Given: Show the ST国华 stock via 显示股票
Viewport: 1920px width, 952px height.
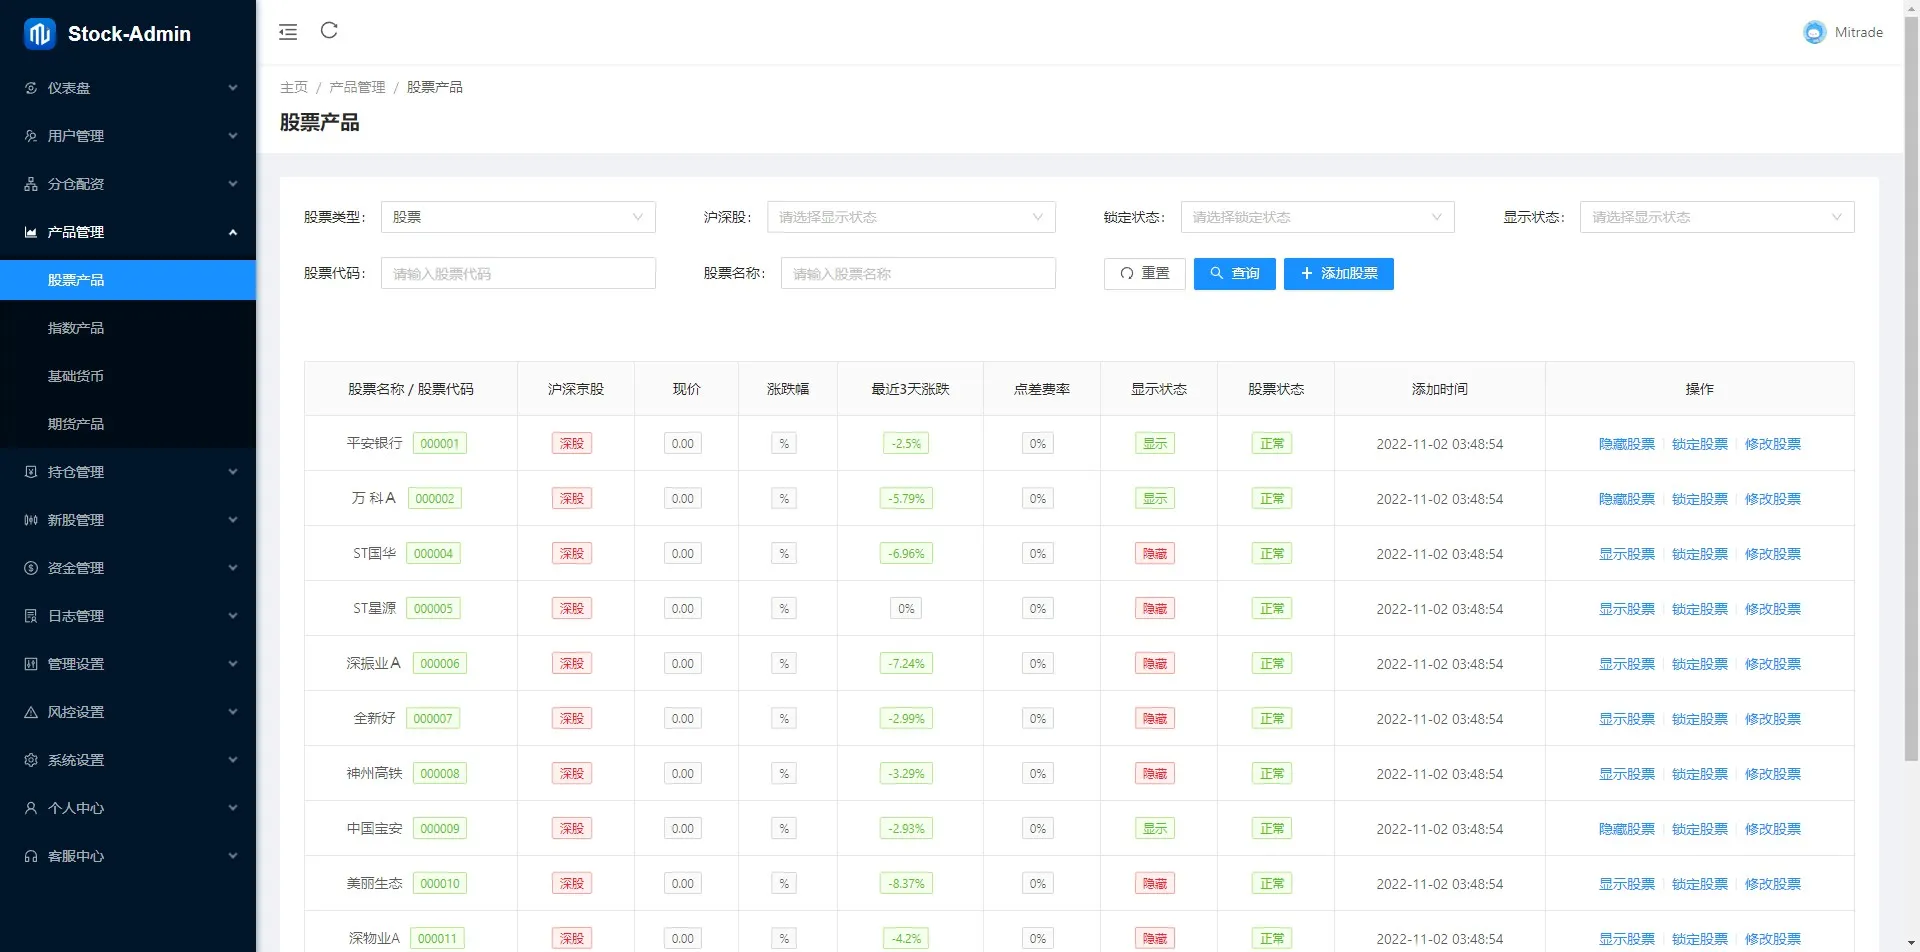Looking at the screenshot, I should tap(1626, 554).
